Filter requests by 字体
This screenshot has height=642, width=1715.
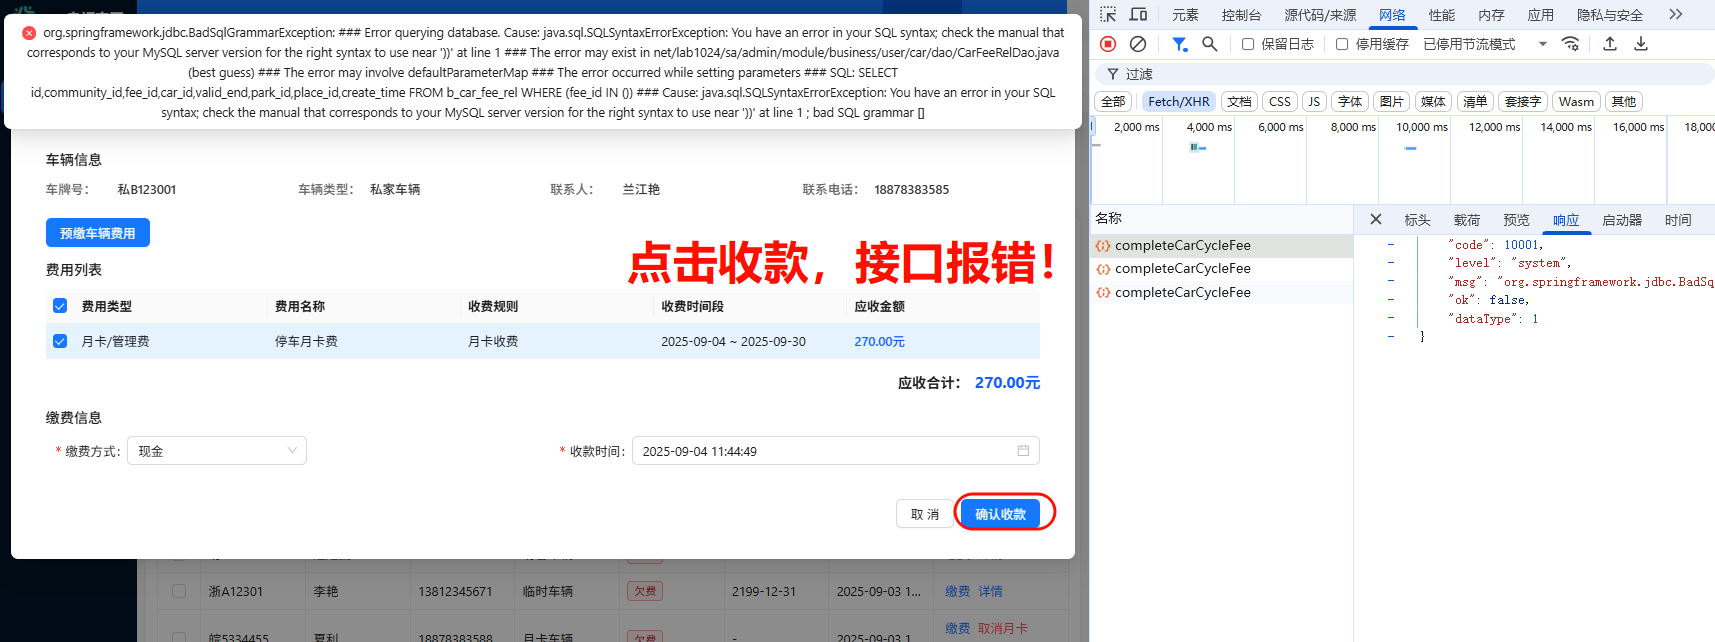(x=1350, y=102)
